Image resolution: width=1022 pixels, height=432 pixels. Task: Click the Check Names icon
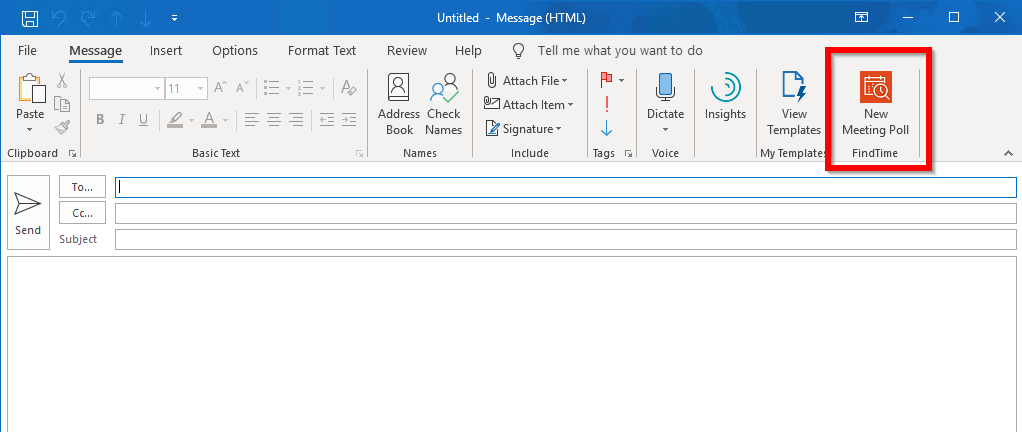[x=443, y=104]
